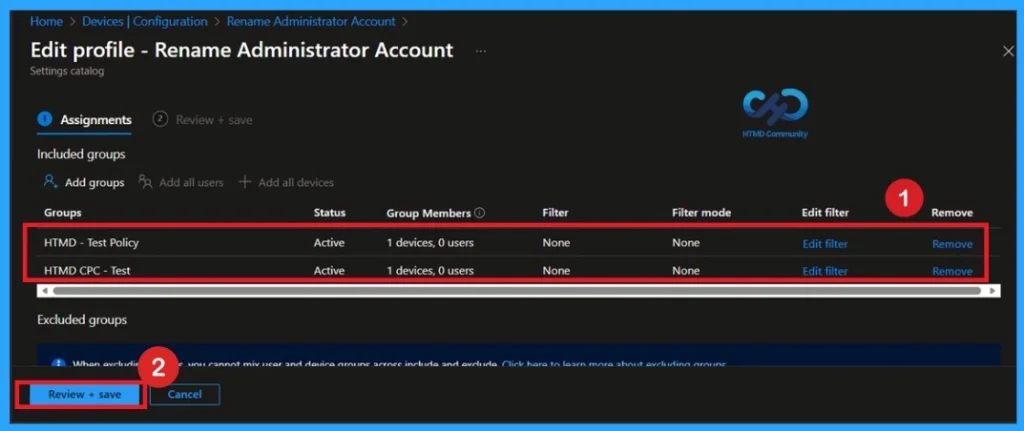
Task: Click the Review + save button
Action: 85,394
